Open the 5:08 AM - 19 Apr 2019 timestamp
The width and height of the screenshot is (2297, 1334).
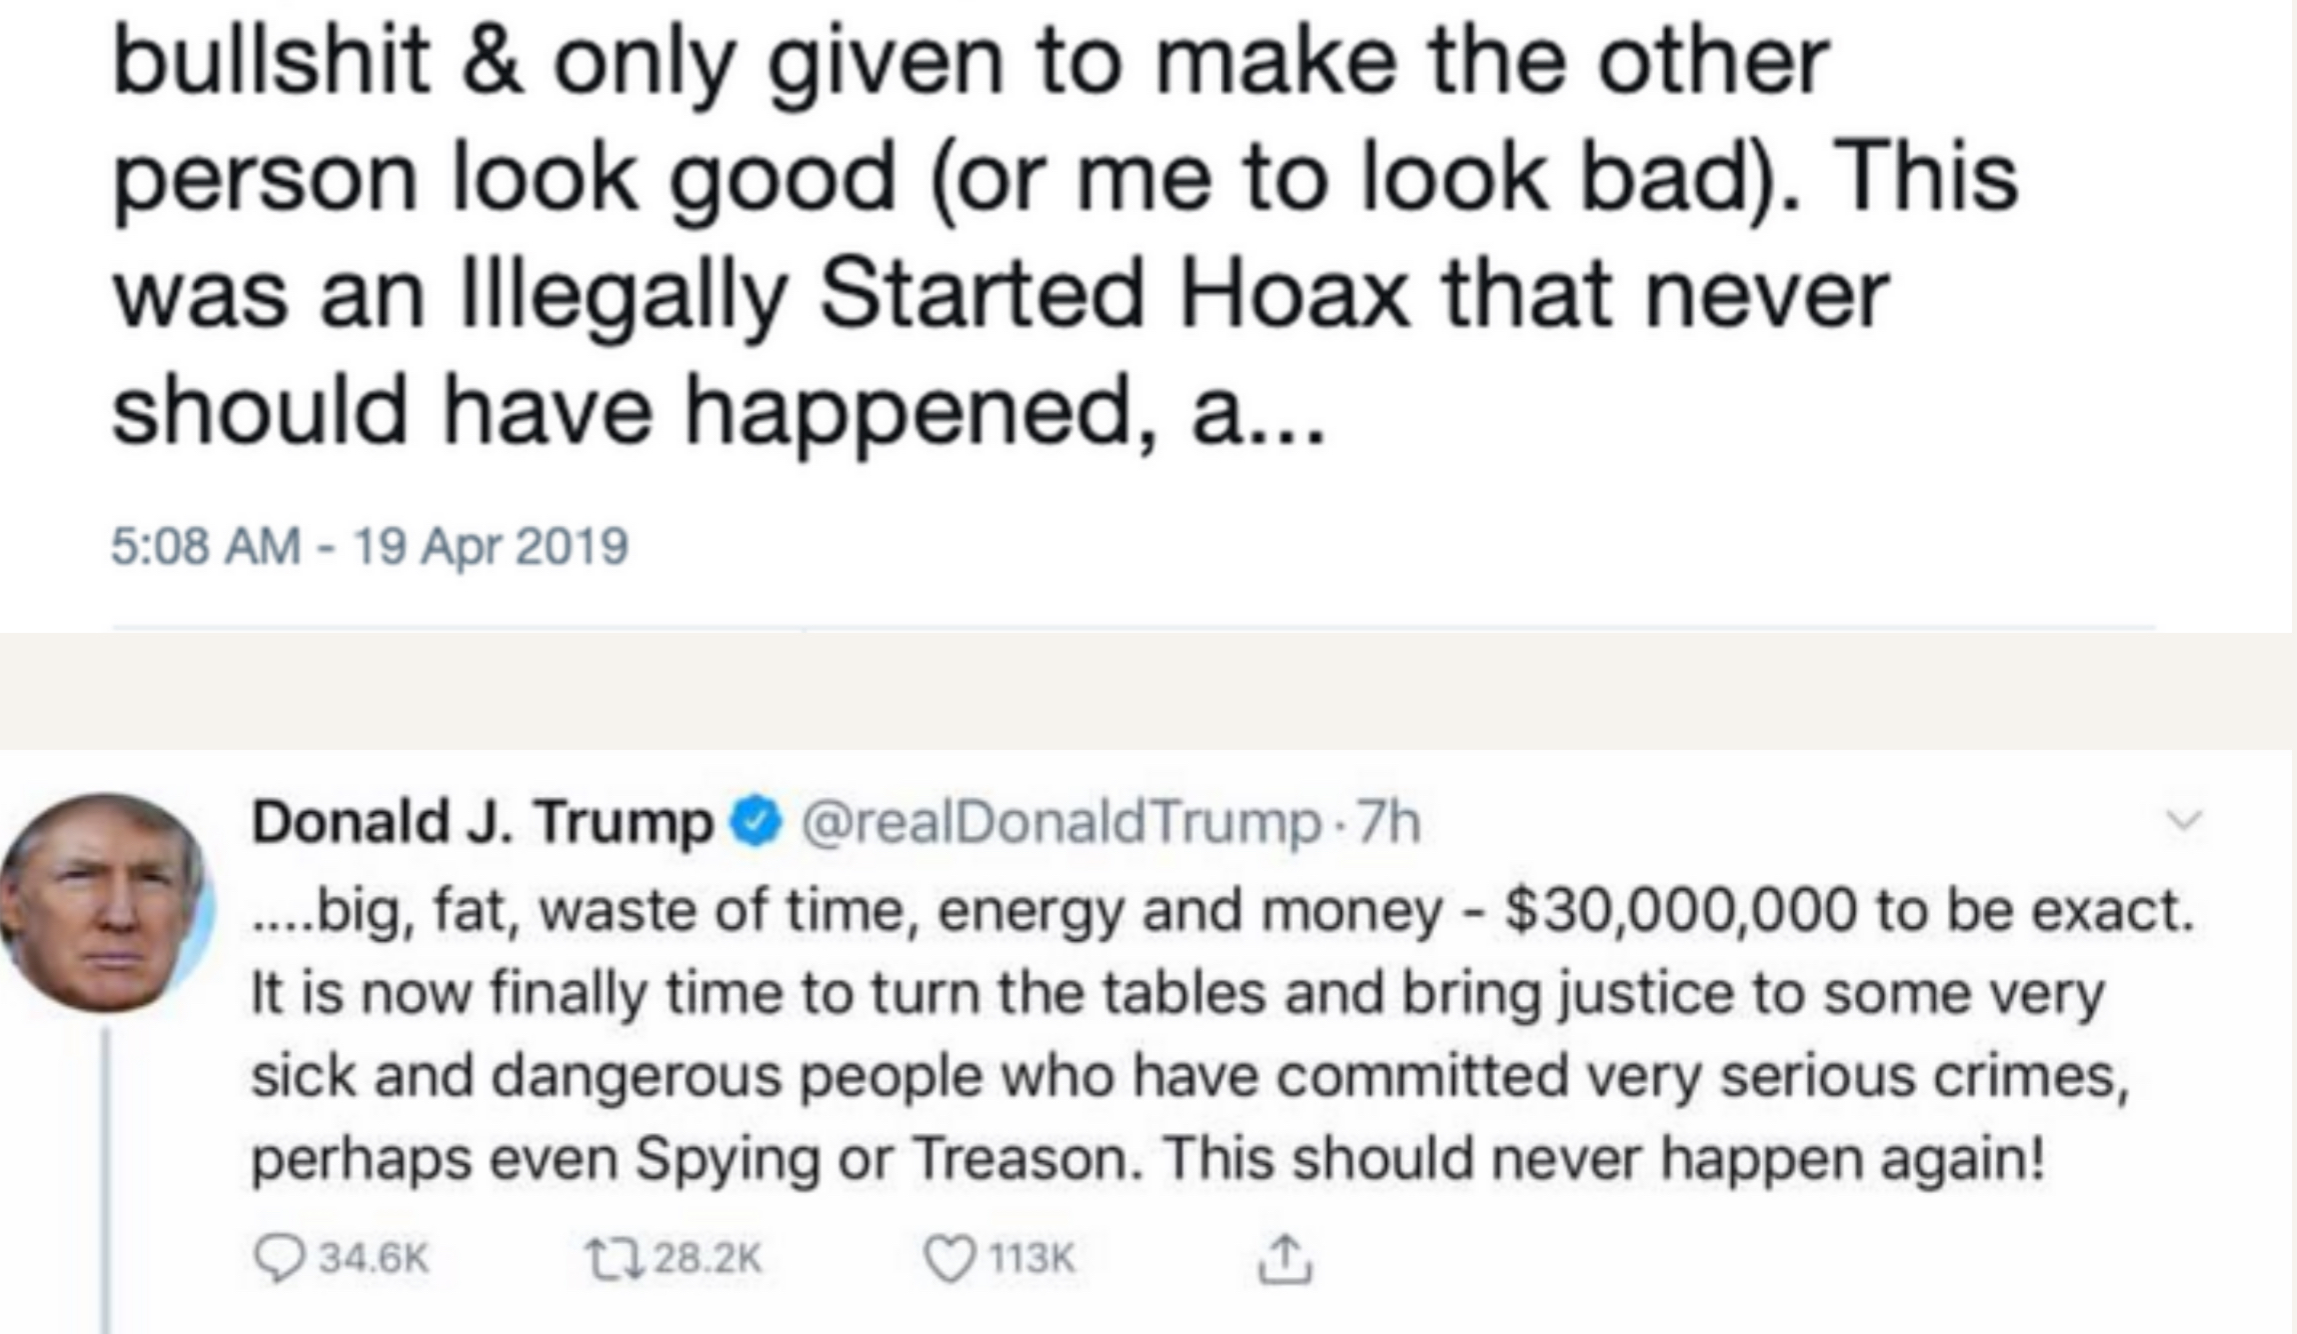click(x=369, y=546)
